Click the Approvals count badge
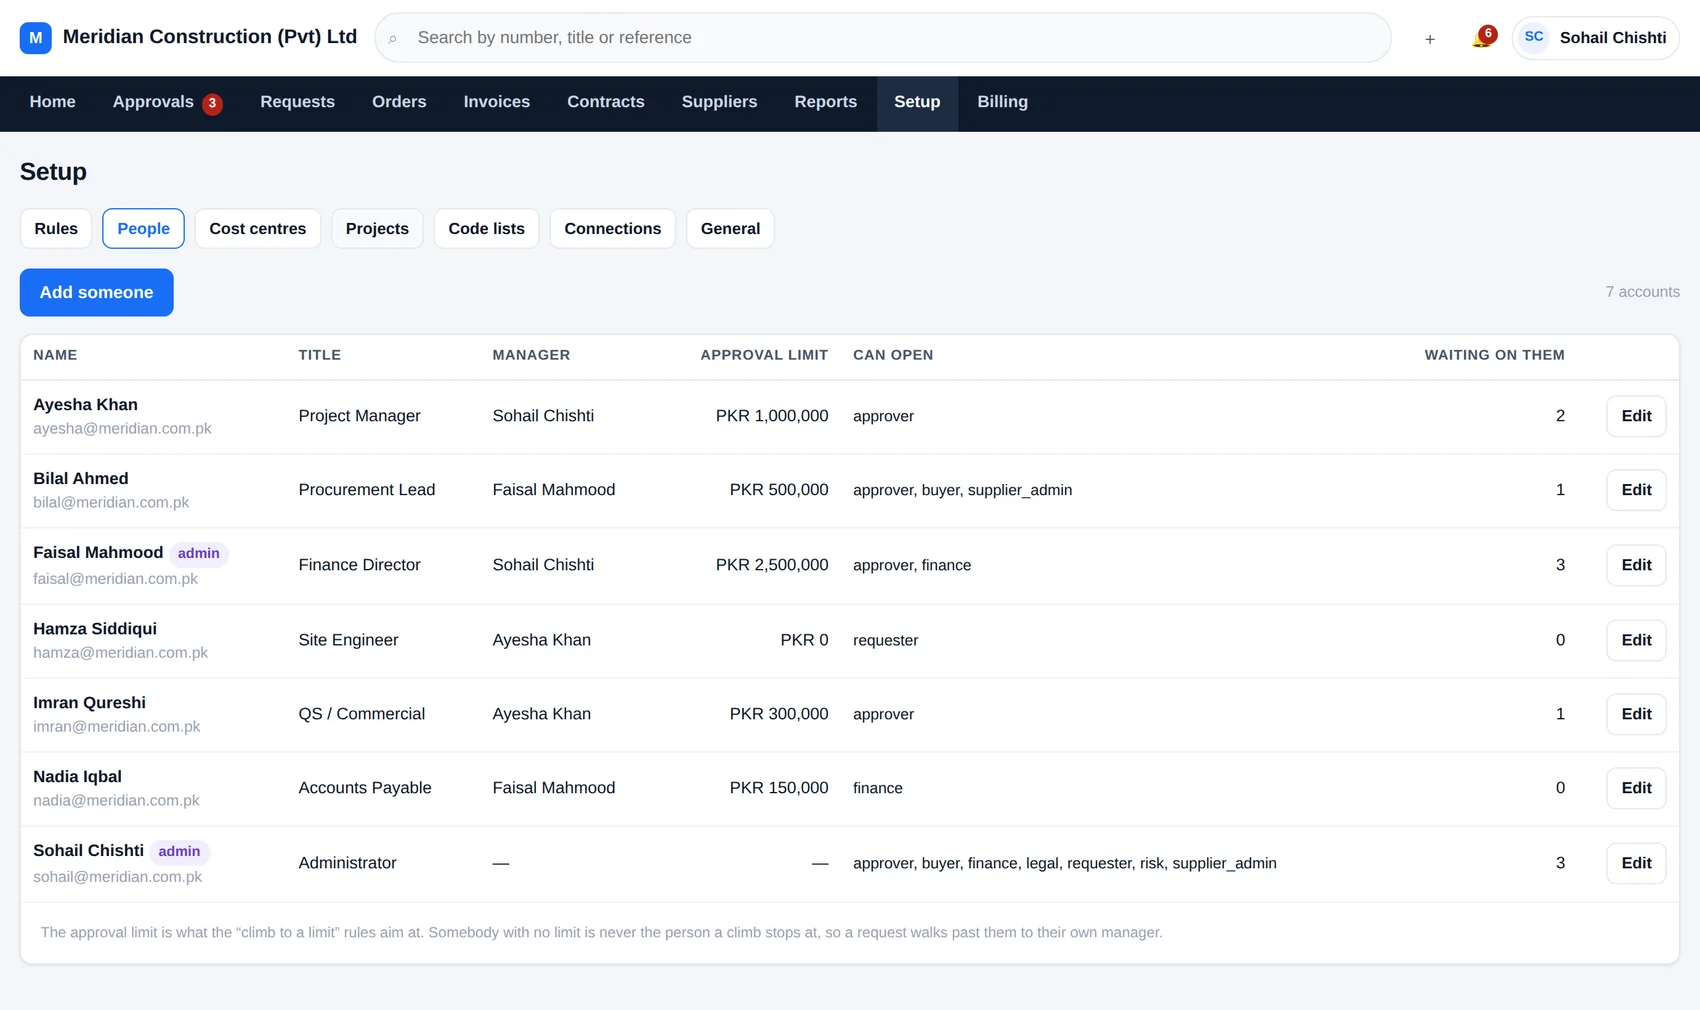The image size is (1700, 1010). tap(212, 104)
